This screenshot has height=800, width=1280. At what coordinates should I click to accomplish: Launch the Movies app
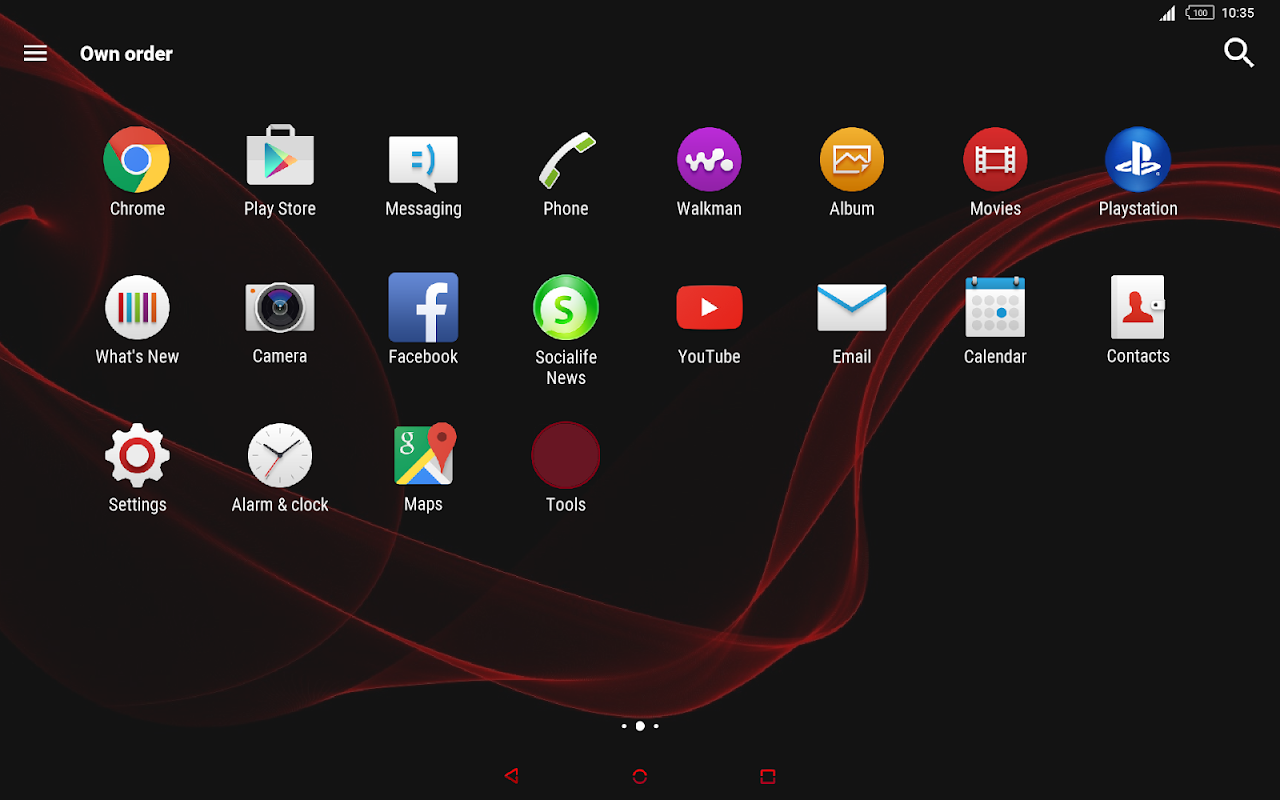point(995,159)
